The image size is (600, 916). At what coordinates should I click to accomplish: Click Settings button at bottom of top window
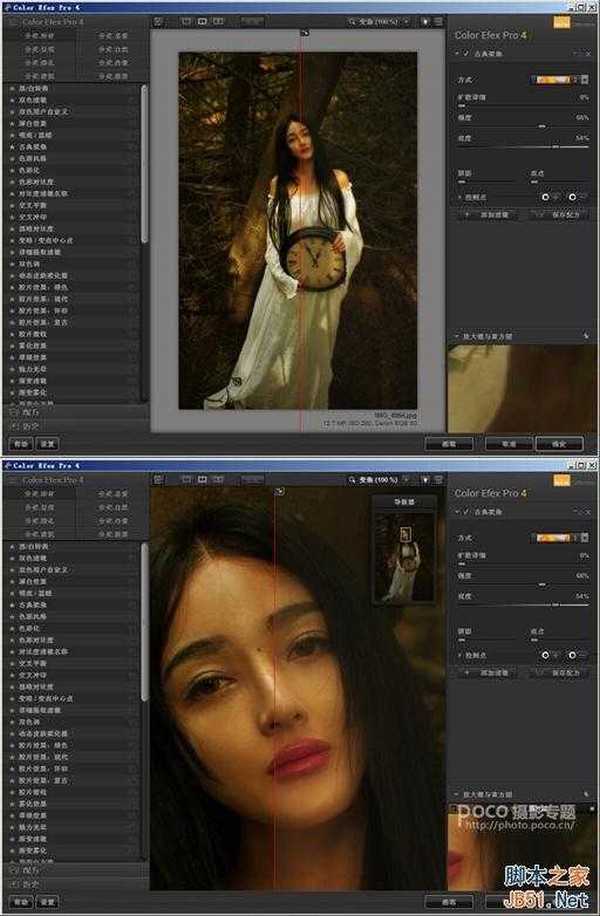point(47,444)
